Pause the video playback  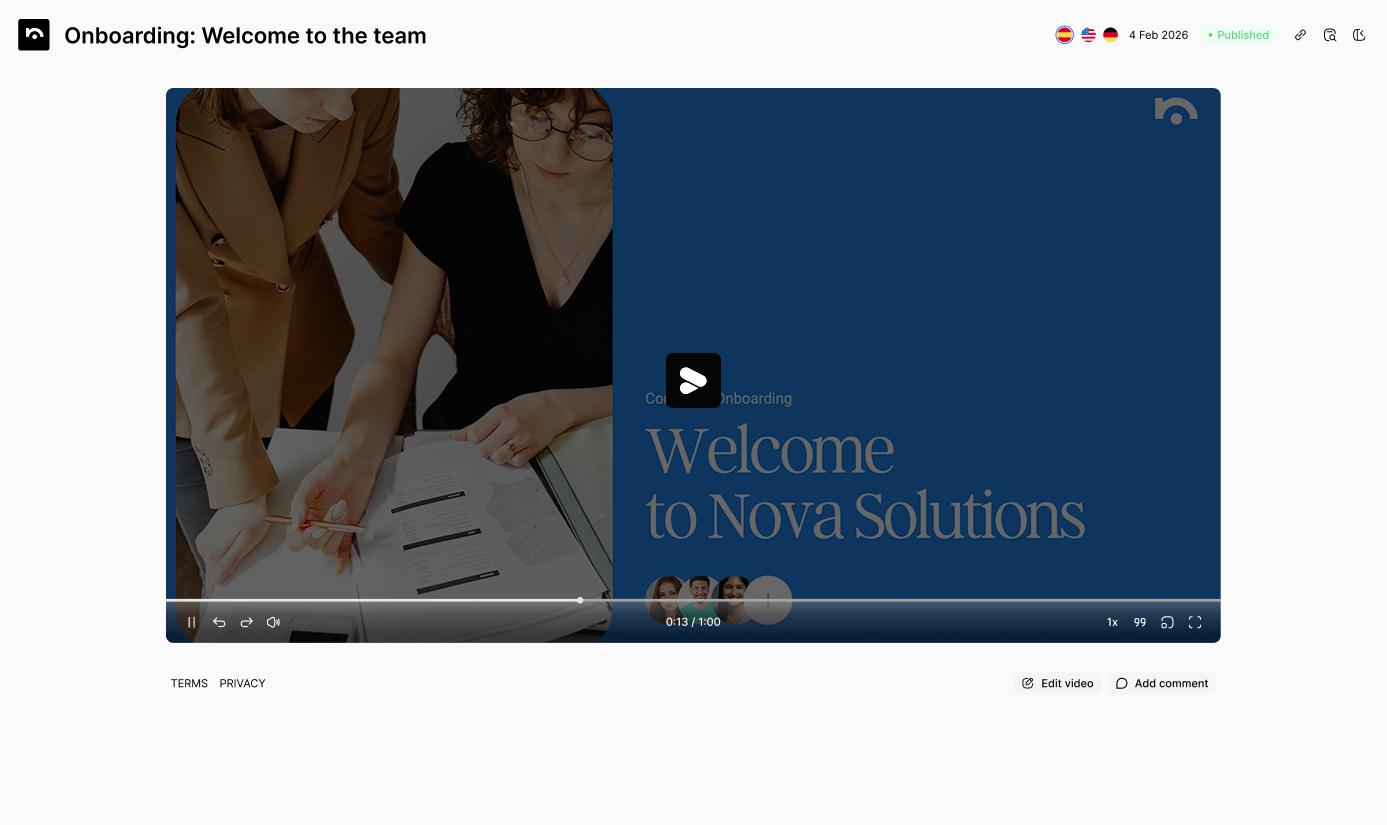point(191,622)
